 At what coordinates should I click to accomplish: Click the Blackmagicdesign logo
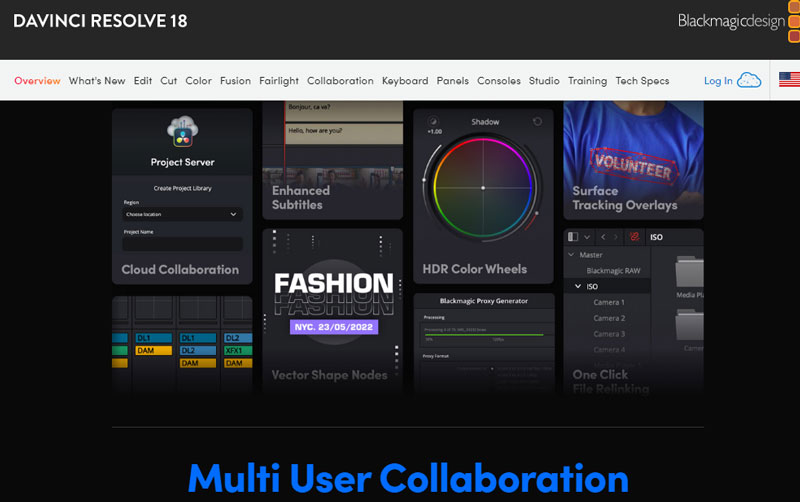pyautogui.click(x=738, y=21)
